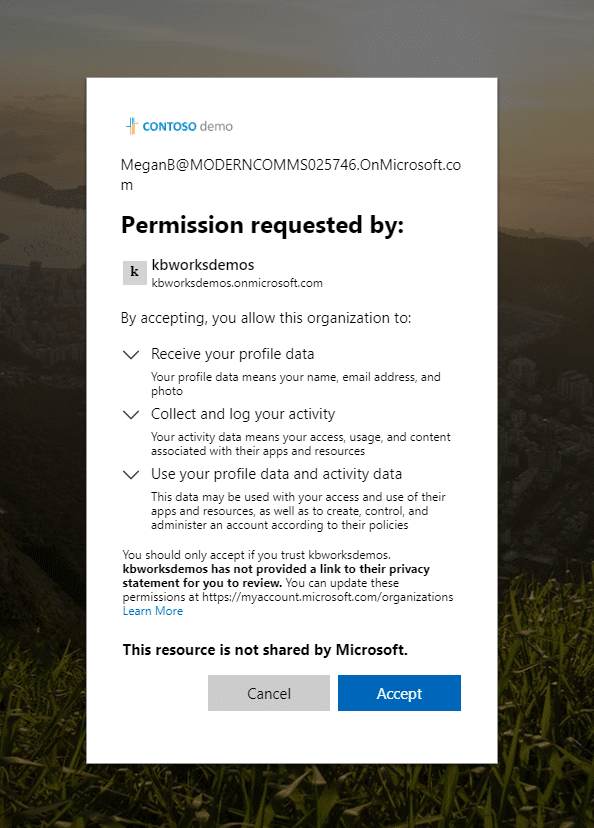Select the Receive your profile data heading

pyautogui.click(x=232, y=354)
